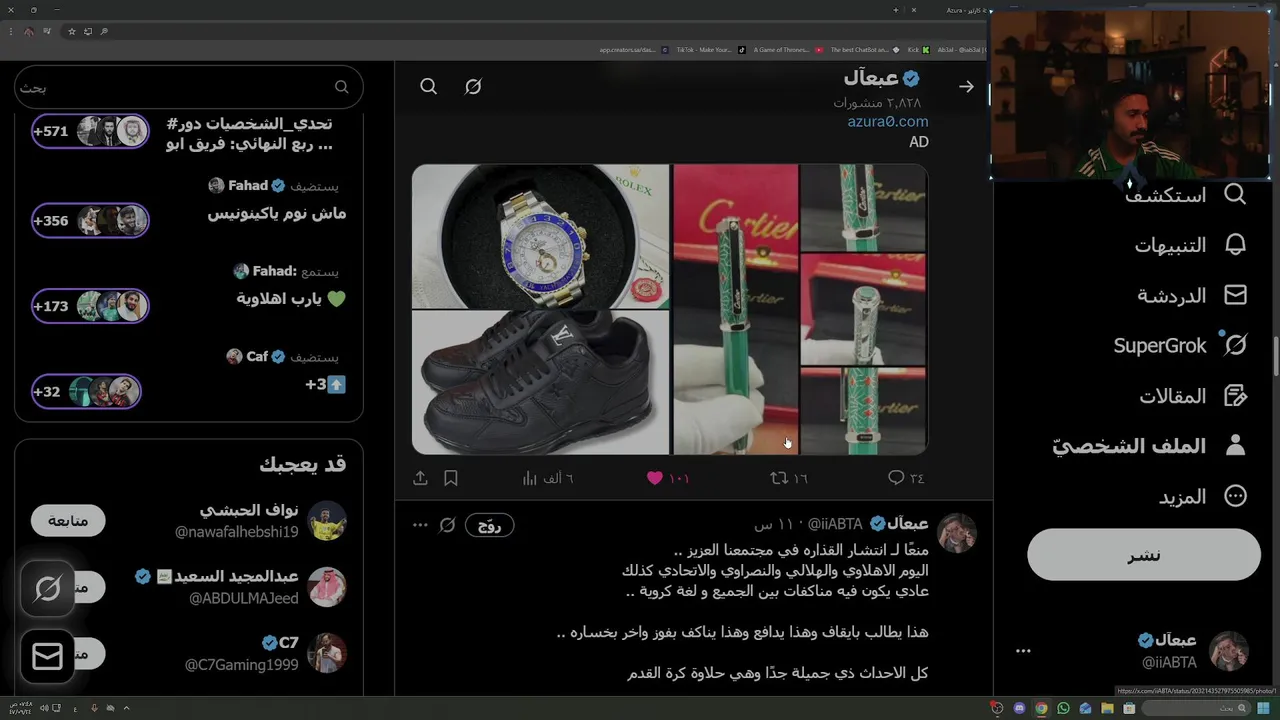
Task: Expand المزيد more menu in the sidebar
Action: pyautogui.click(x=1205, y=496)
